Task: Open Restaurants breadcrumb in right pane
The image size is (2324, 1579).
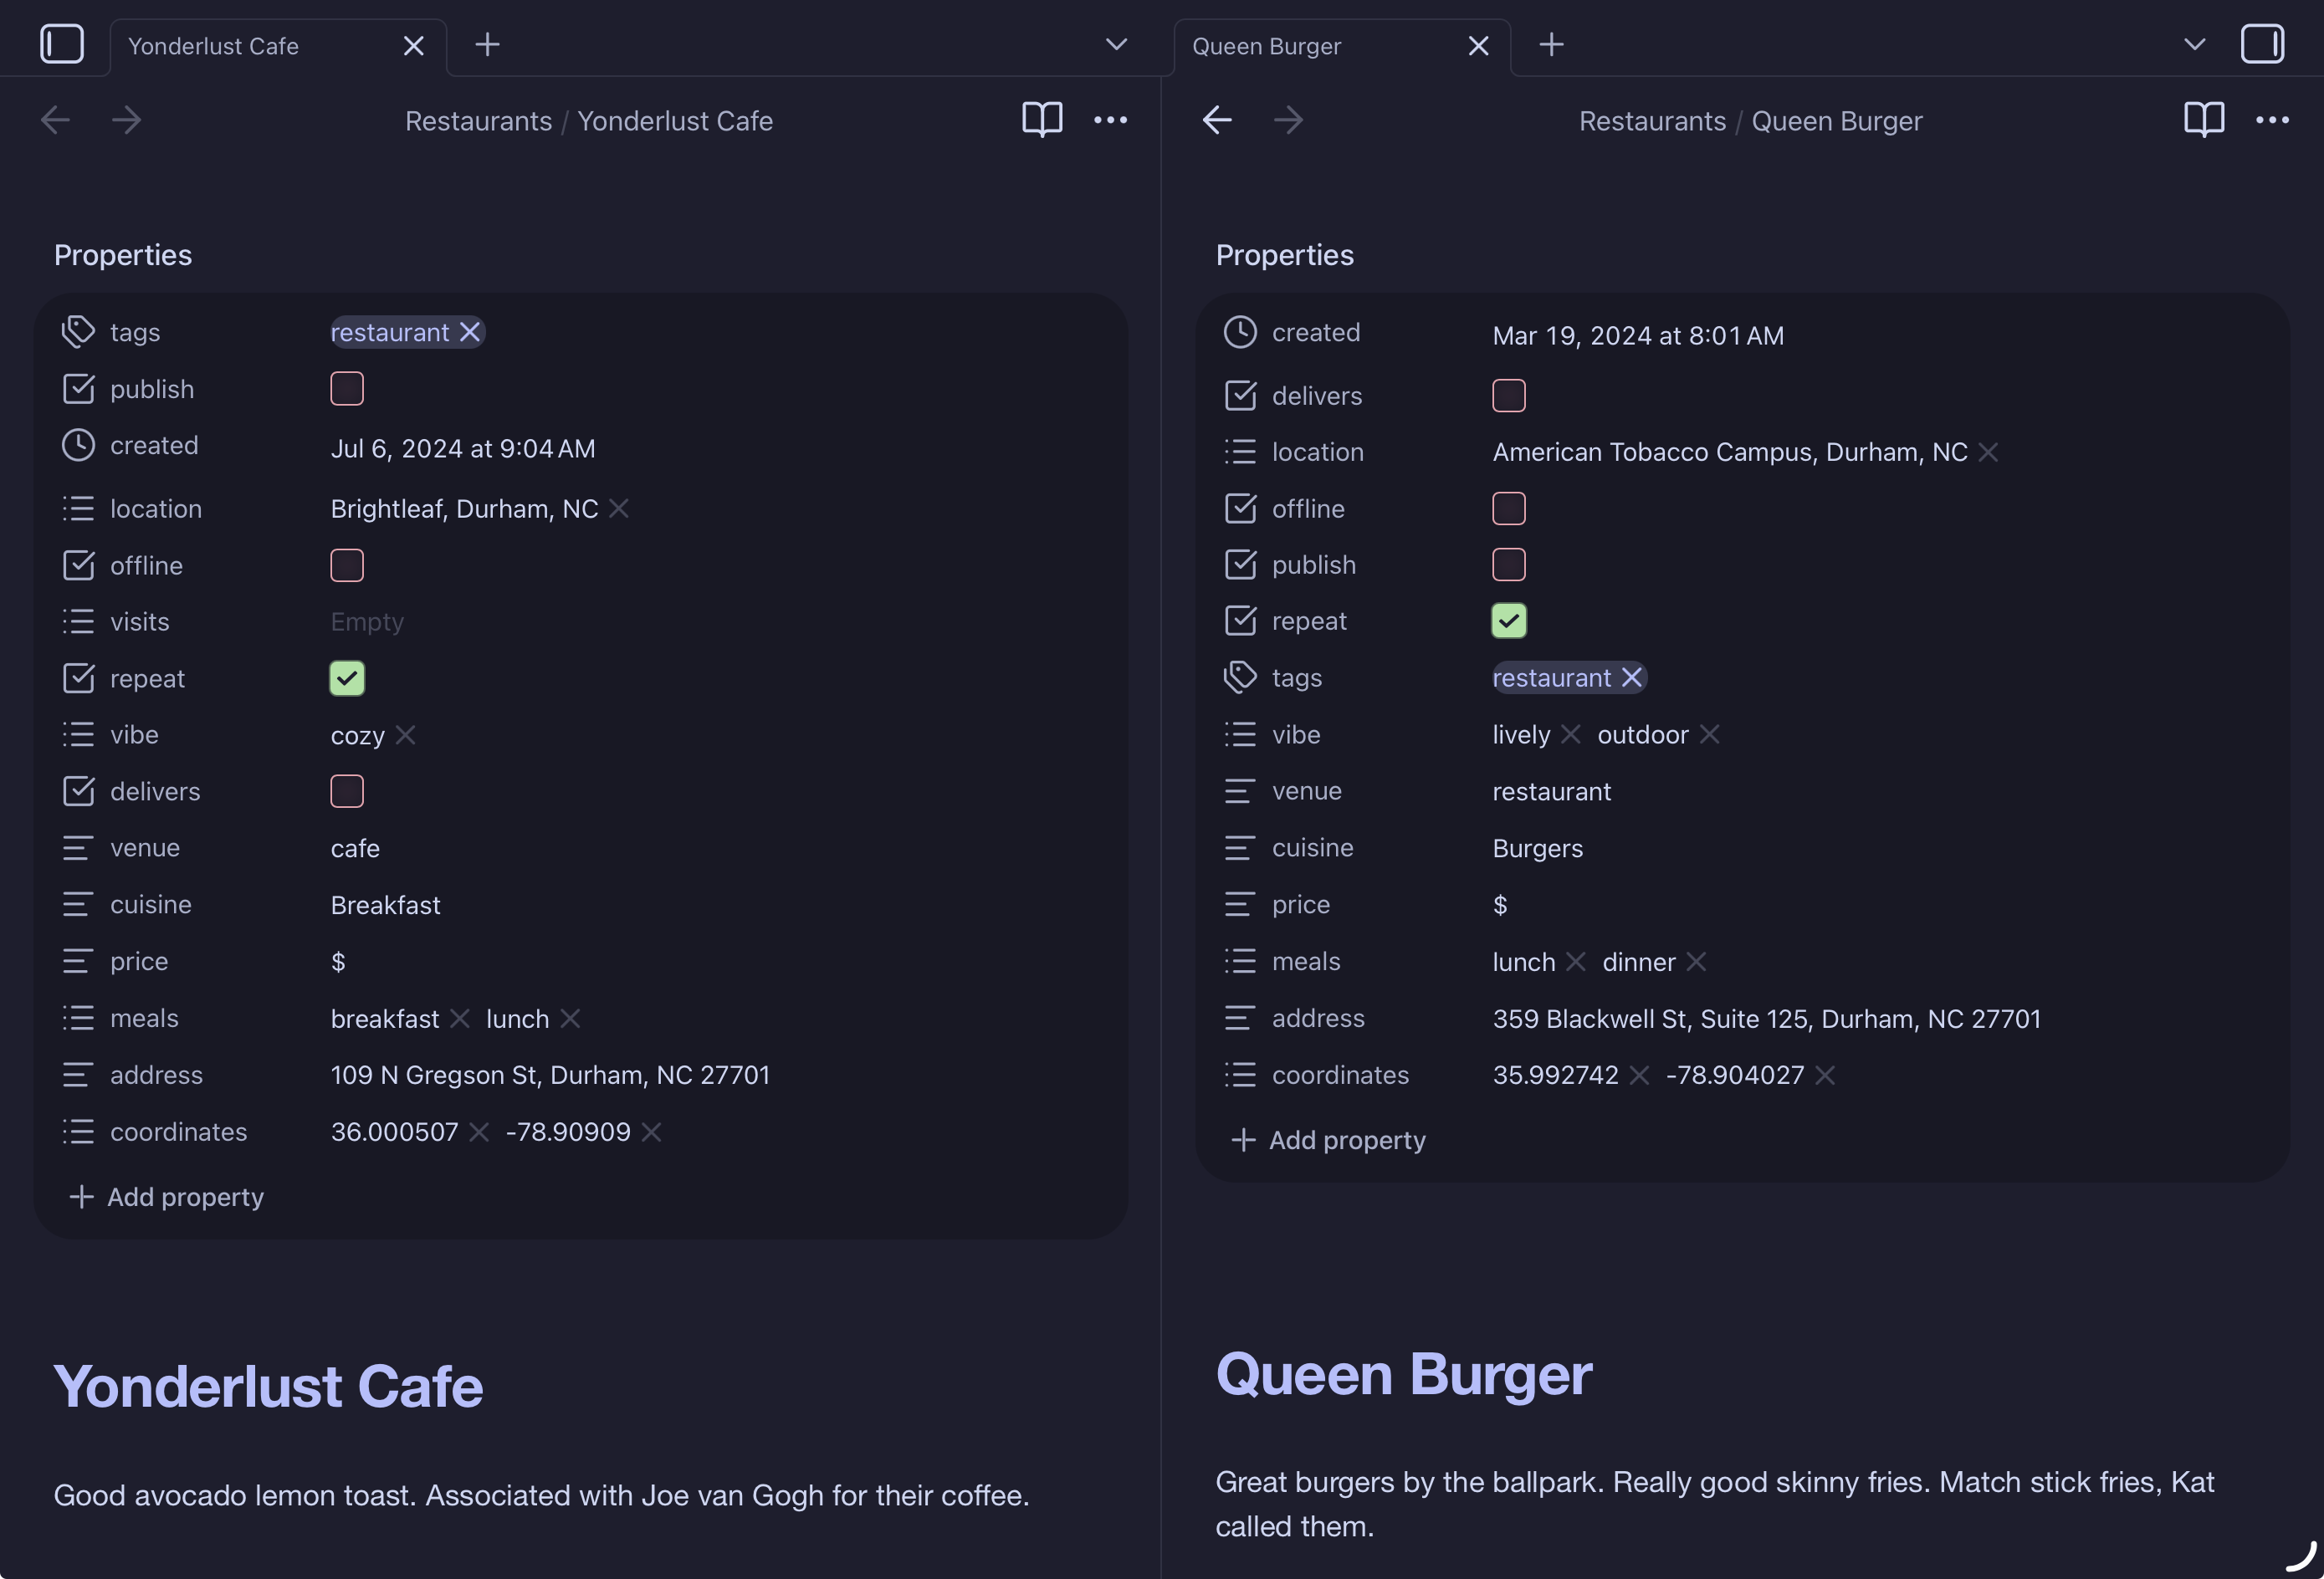Action: [x=1652, y=121]
